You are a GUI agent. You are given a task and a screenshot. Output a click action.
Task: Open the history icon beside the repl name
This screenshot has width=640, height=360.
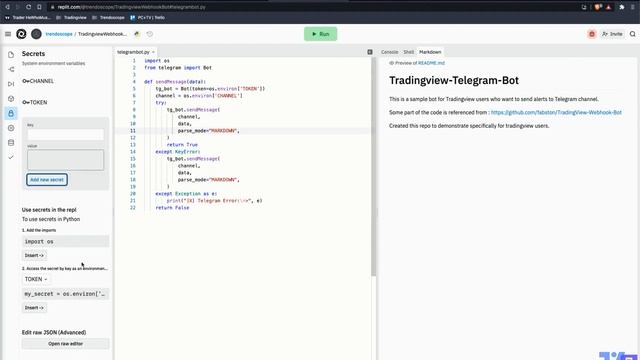point(150,34)
